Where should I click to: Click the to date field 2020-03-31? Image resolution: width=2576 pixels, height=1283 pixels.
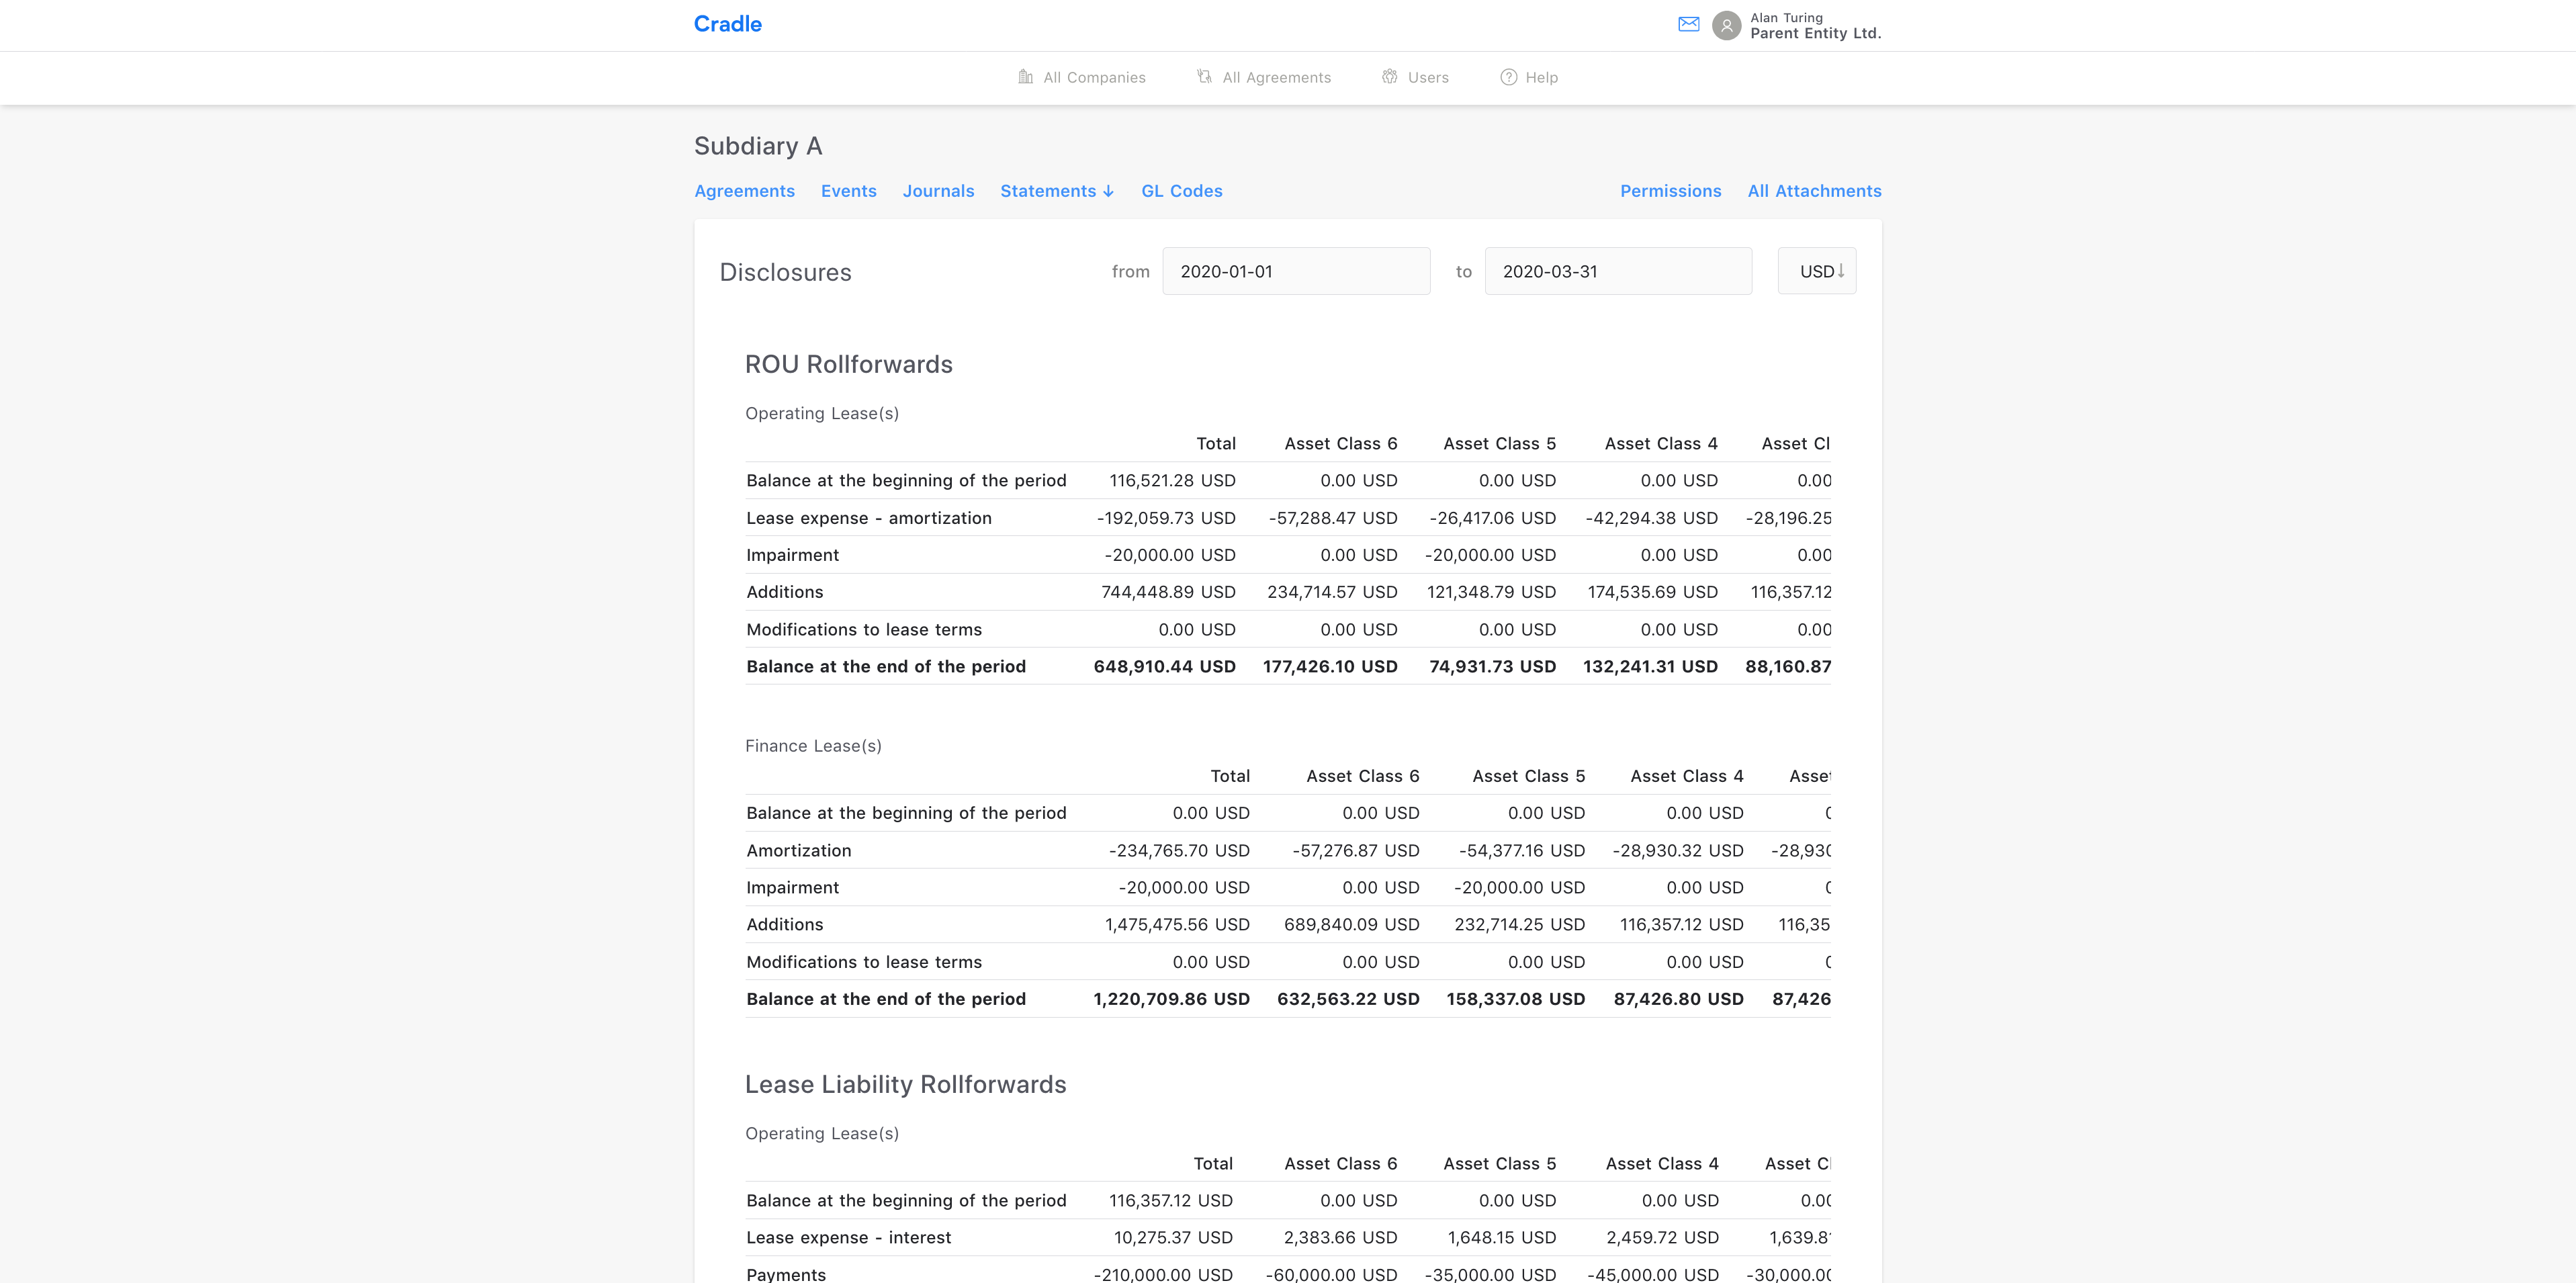[1618, 271]
